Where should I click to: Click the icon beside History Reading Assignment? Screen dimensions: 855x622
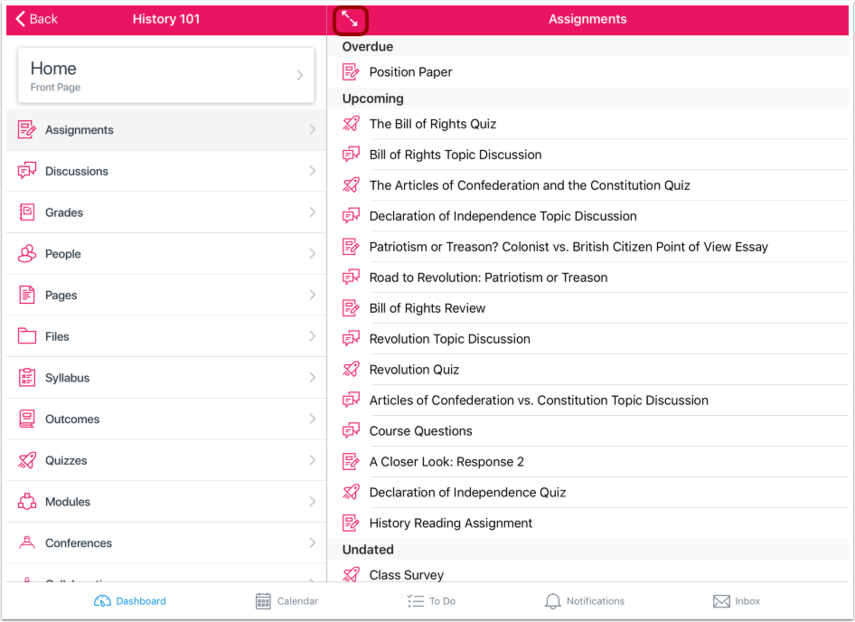point(351,523)
